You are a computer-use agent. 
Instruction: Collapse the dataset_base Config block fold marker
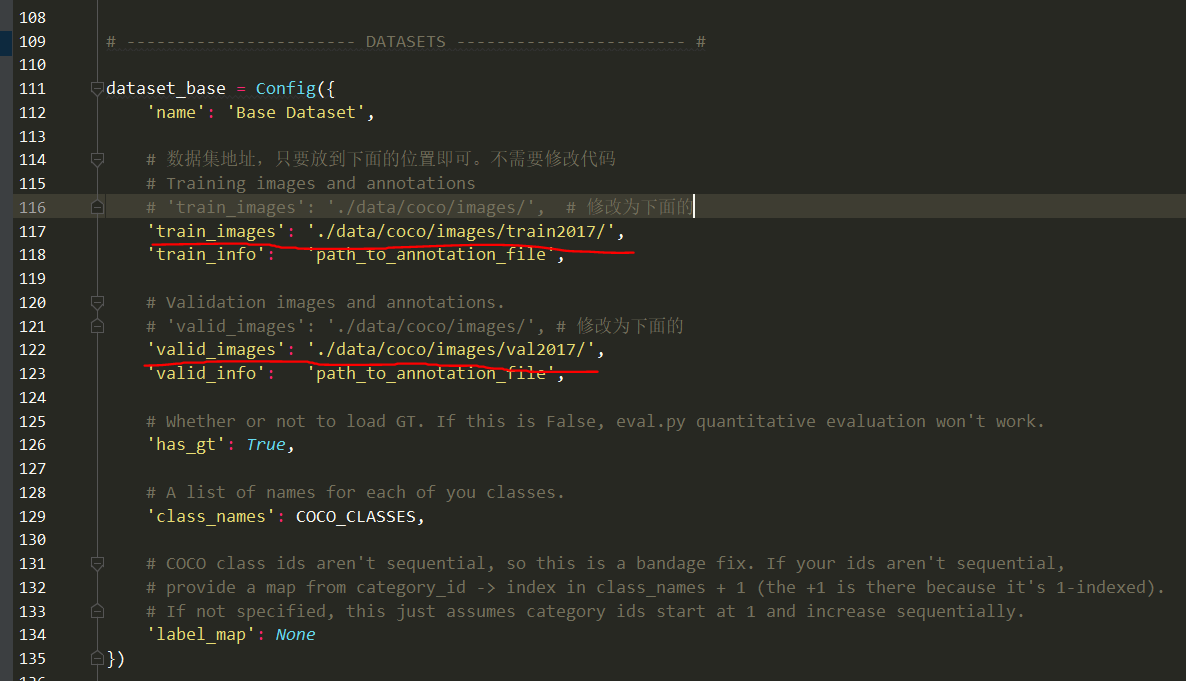[x=97, y=89]
